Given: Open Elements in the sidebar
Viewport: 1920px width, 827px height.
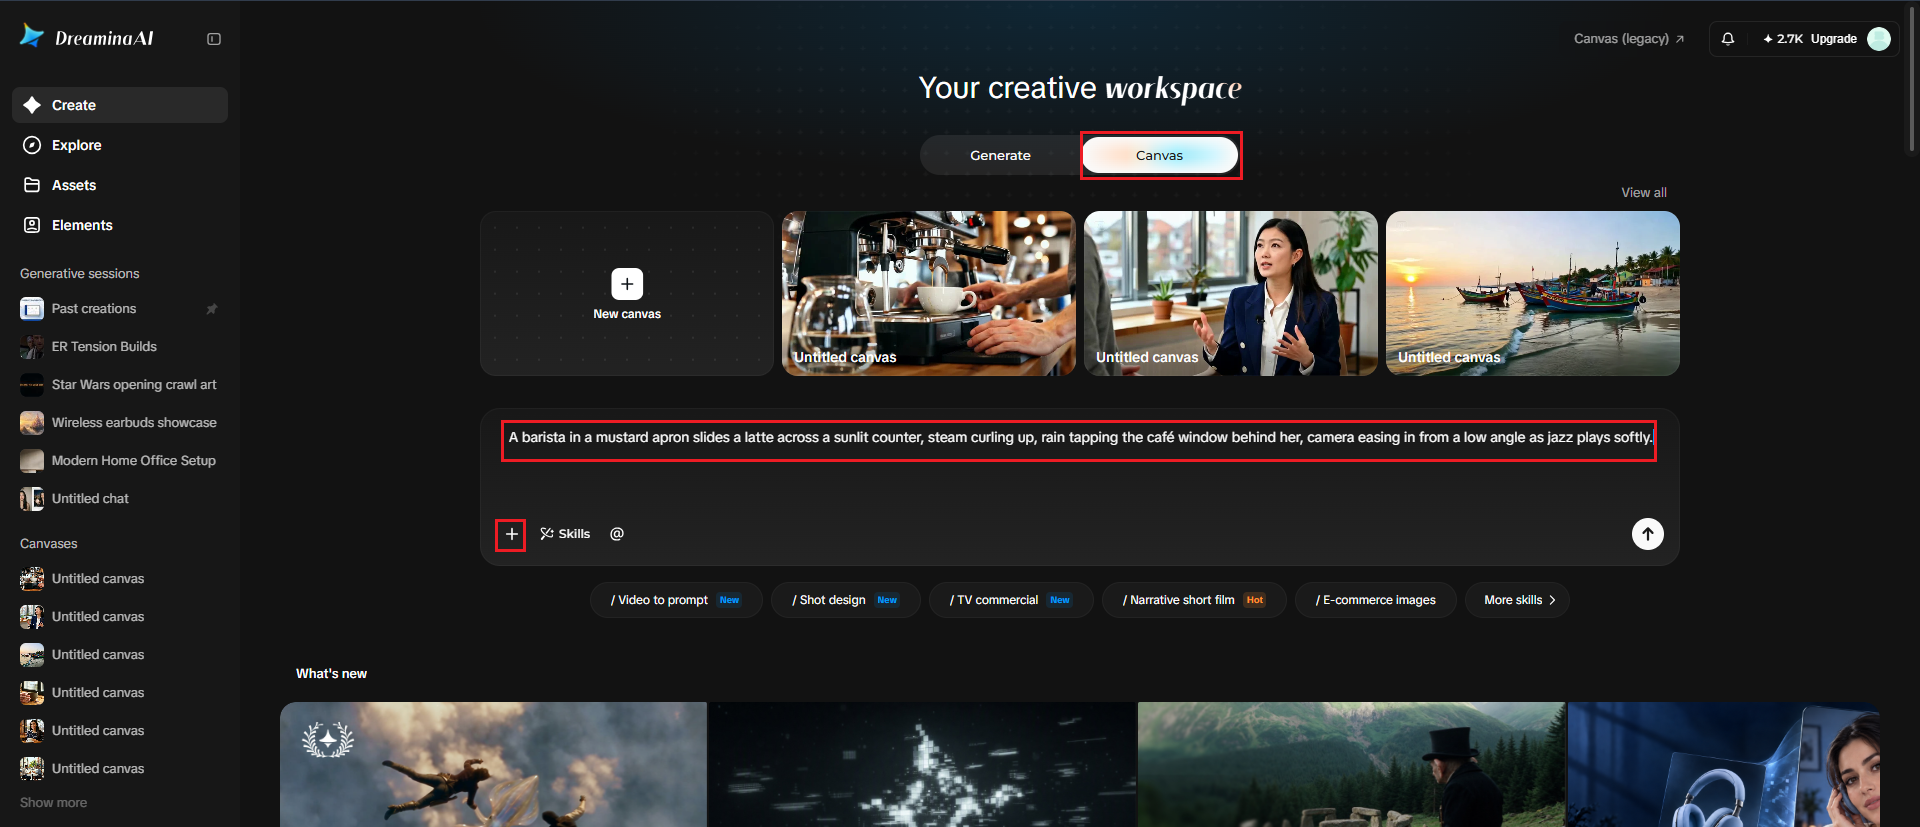Looking at the screenshot, I should pos(120,225).
